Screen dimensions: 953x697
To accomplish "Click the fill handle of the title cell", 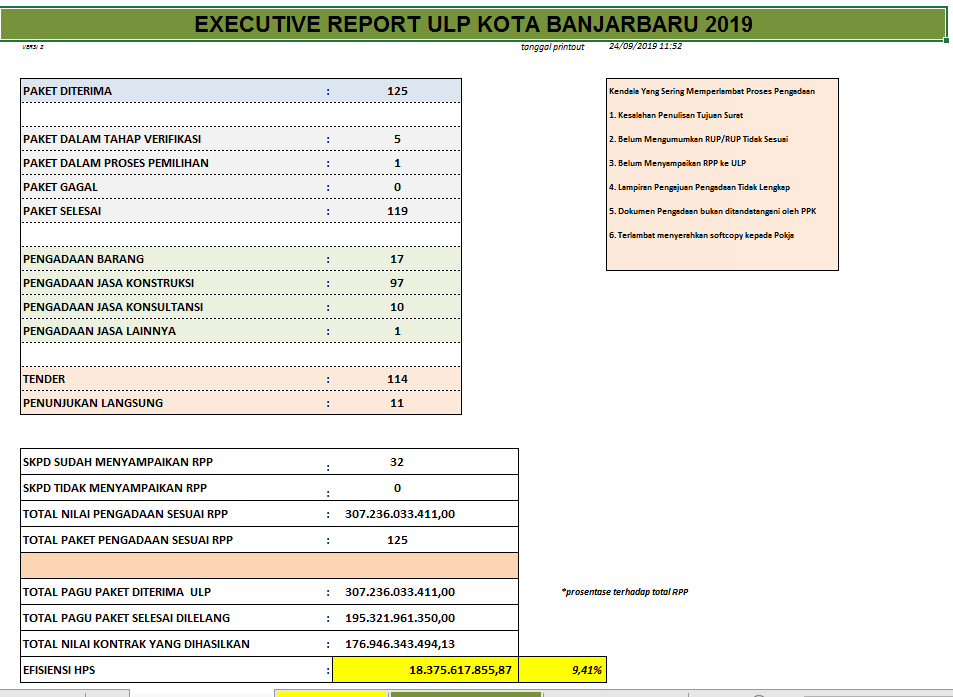I will tap(946, 41).
